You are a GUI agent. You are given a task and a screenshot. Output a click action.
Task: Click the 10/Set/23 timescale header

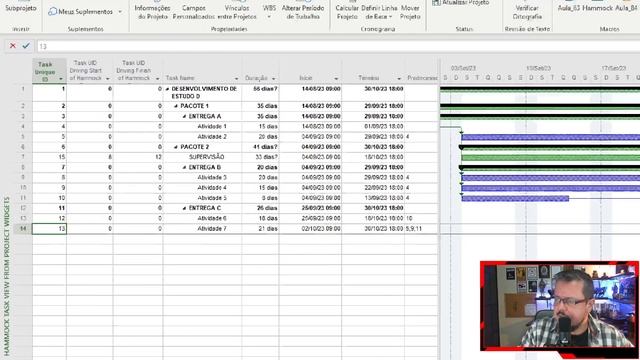pos(538,68)
